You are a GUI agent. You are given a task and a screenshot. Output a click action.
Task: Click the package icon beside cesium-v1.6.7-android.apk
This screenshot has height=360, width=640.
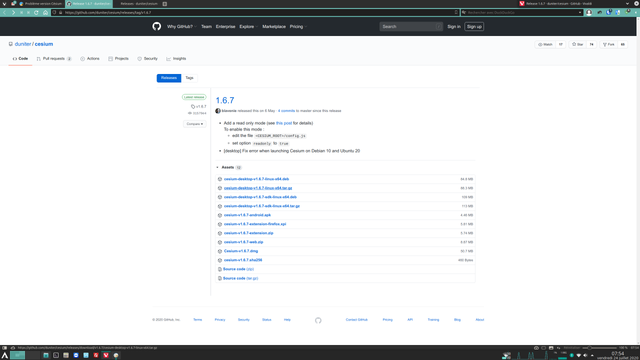220,215
